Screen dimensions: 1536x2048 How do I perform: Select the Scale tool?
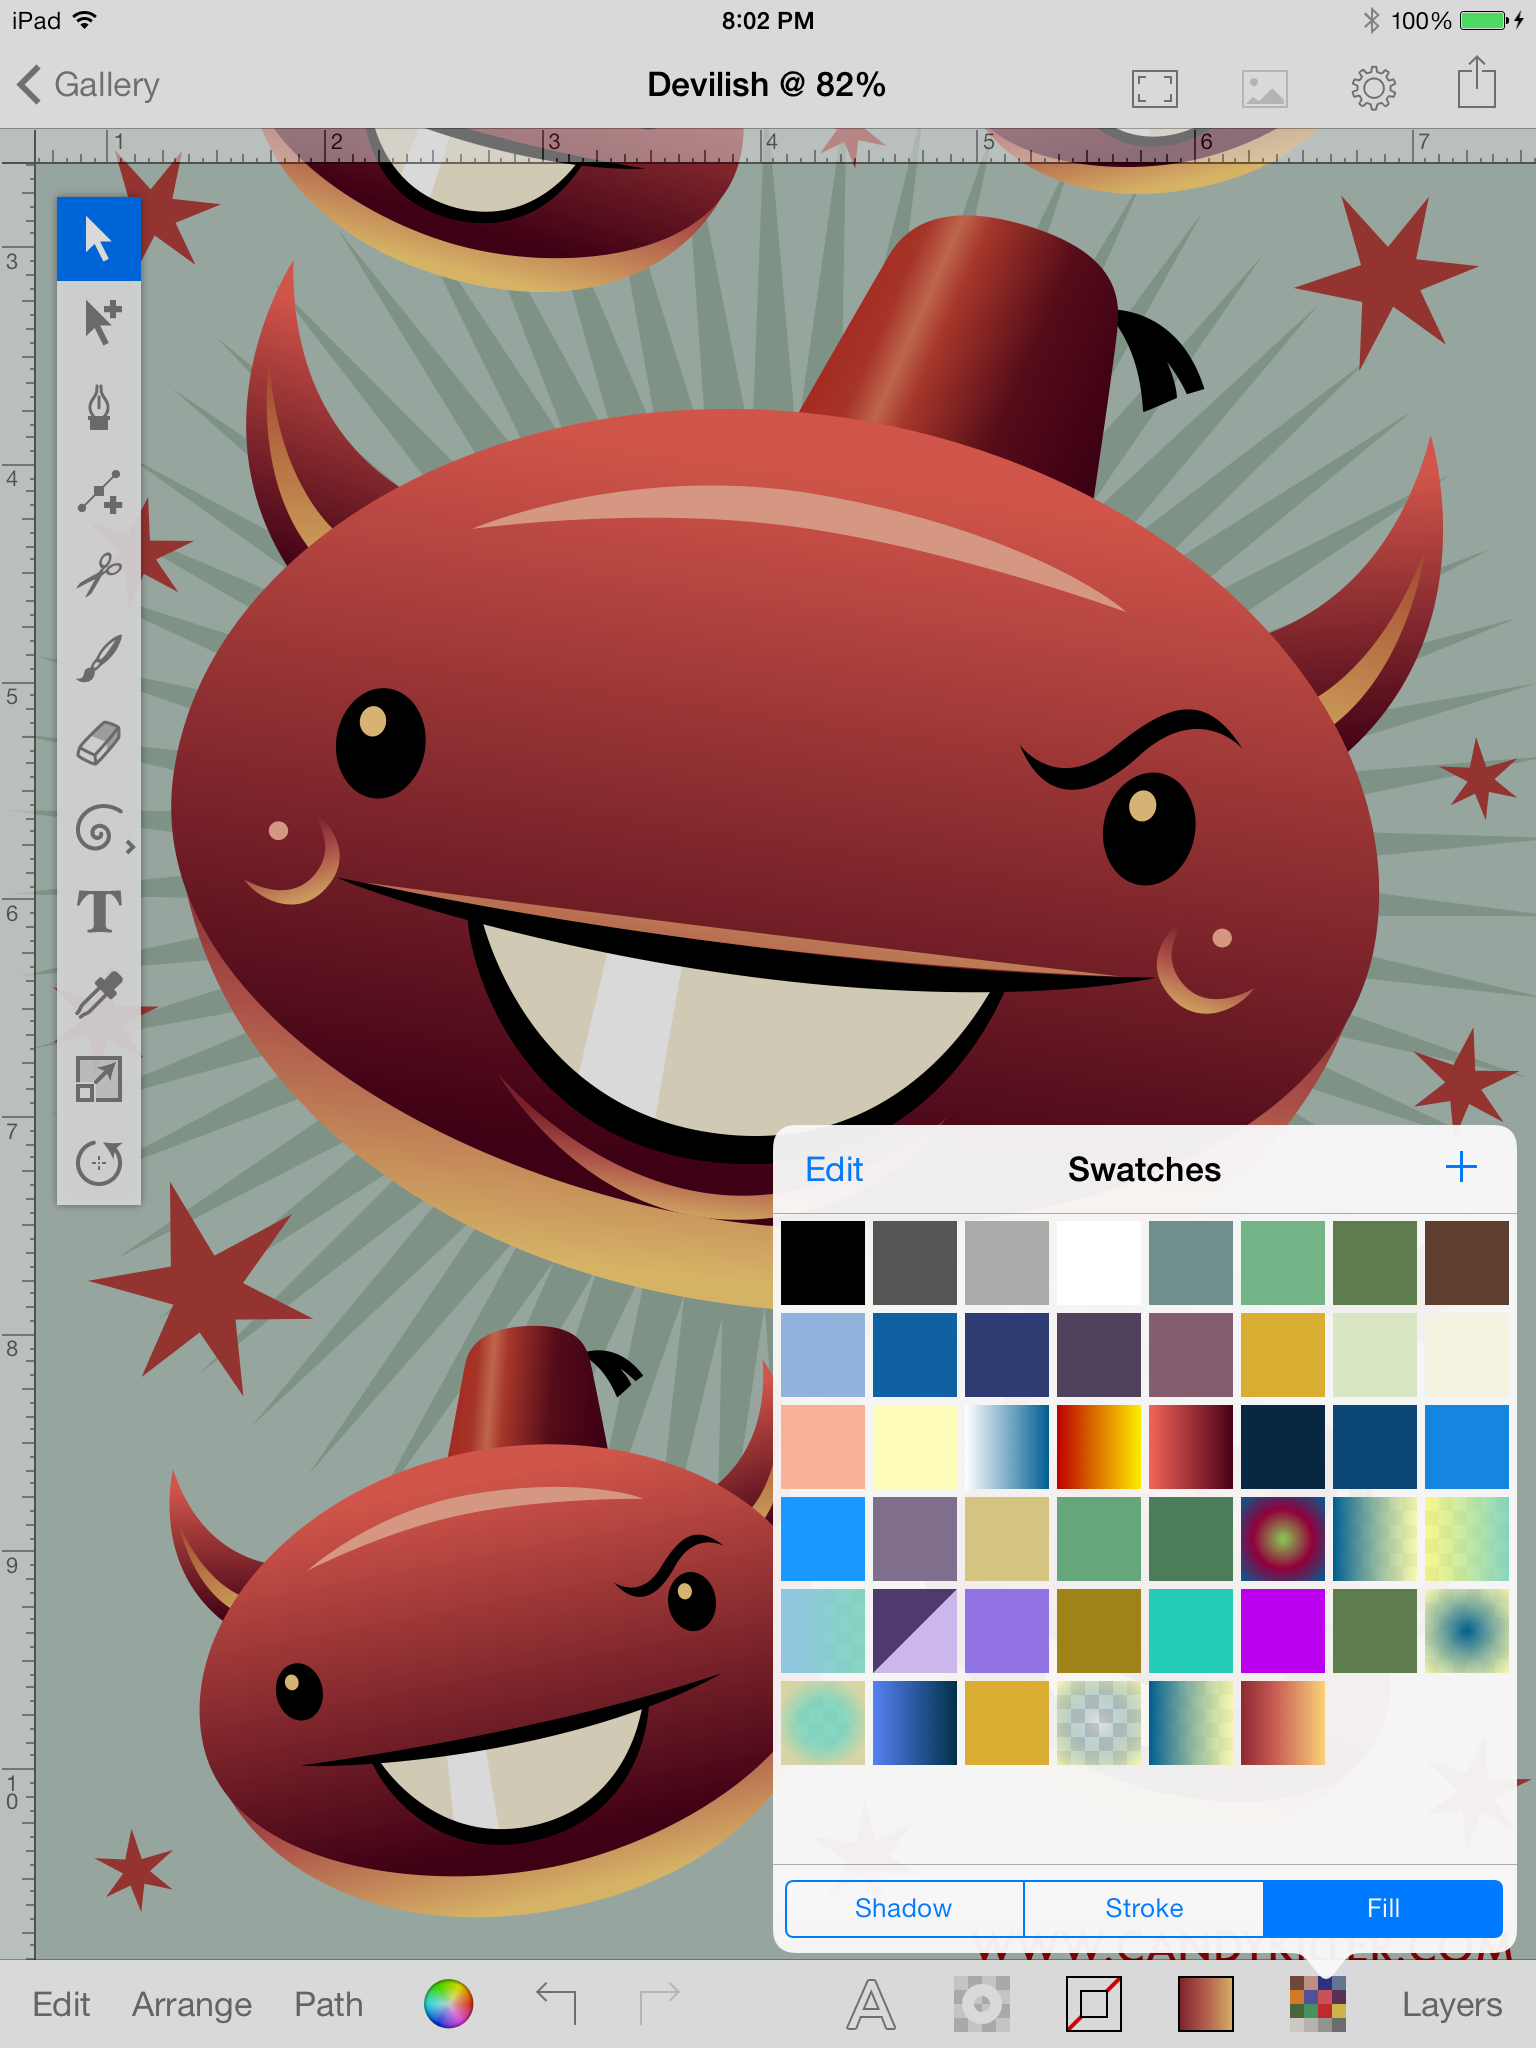click(x=98, y=1079)
